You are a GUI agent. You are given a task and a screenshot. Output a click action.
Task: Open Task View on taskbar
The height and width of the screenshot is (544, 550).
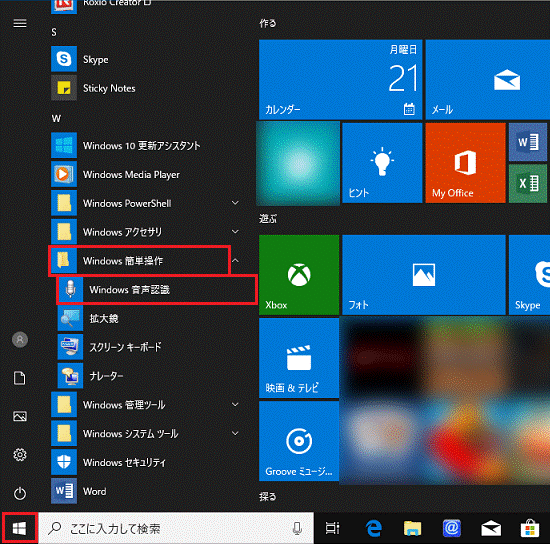point(332,528)
